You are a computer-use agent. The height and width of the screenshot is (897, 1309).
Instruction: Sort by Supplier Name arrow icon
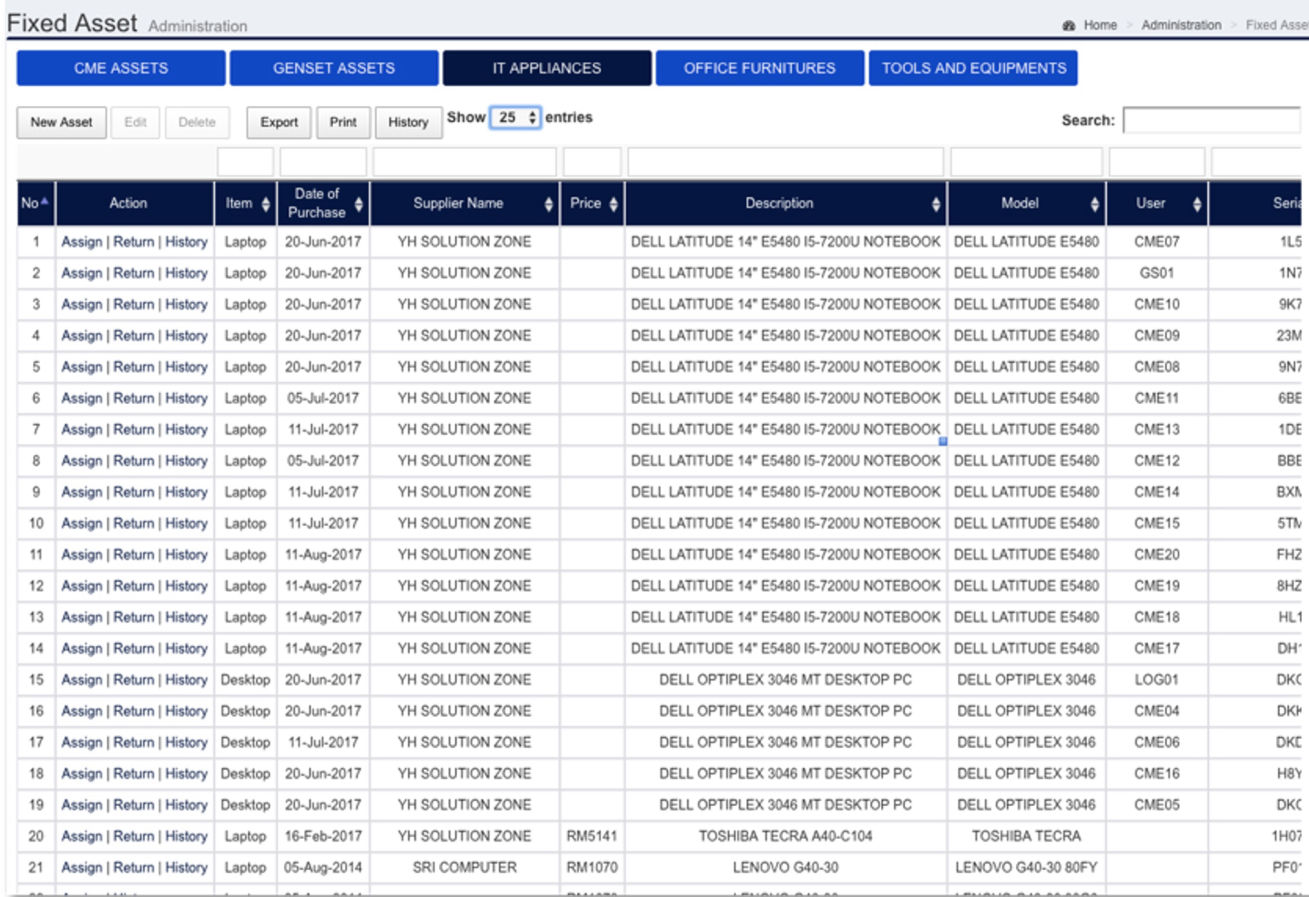pyautogui.click(x=549, y=204)
